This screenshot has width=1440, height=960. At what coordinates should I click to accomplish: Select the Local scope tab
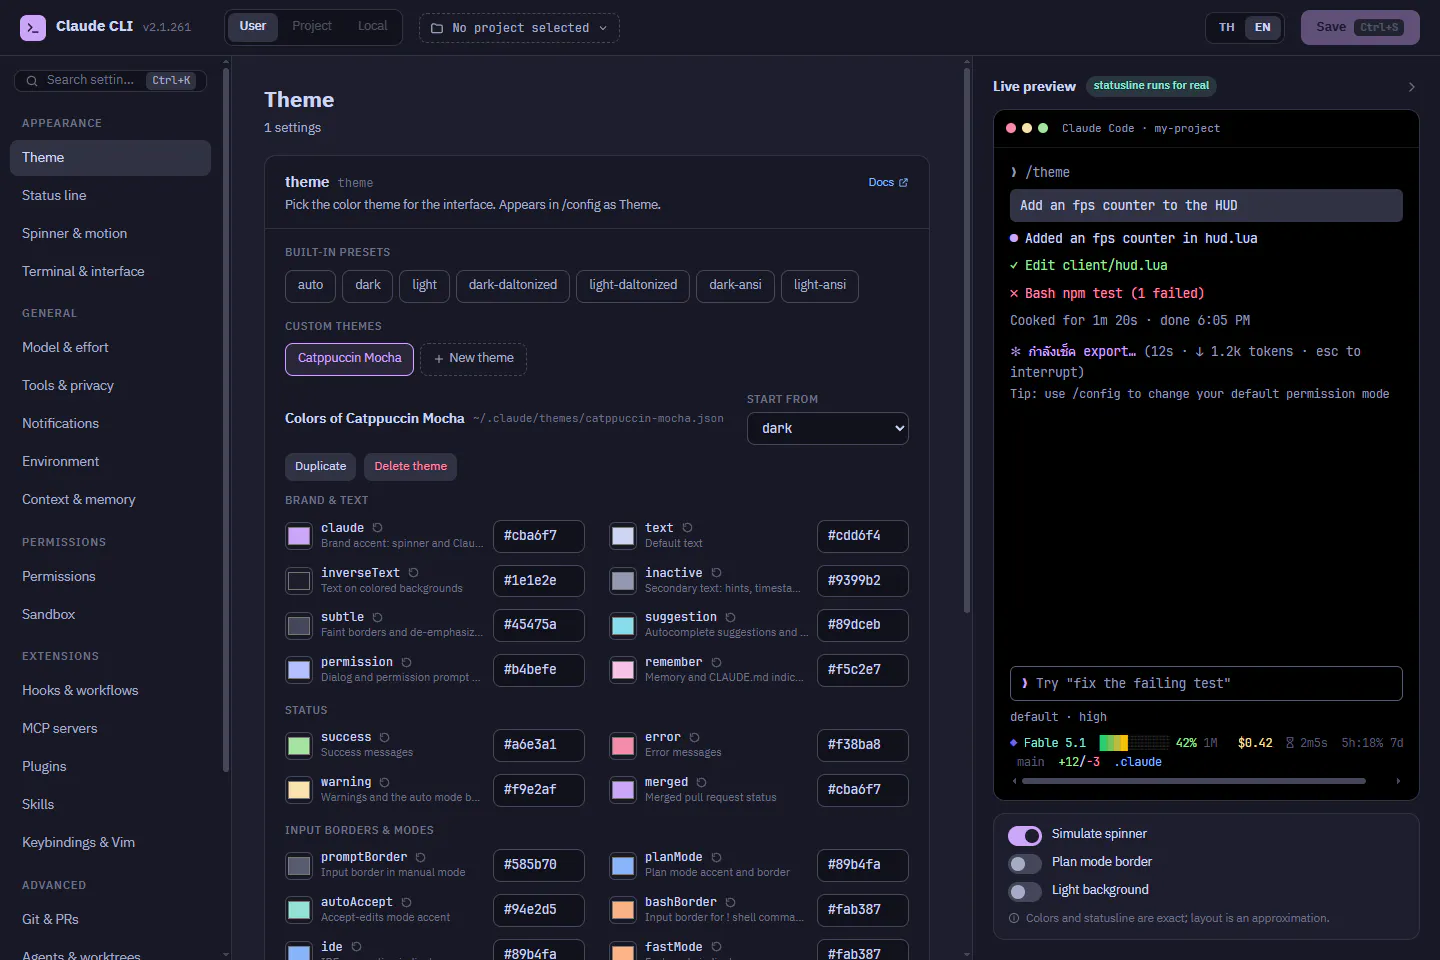coord(373,26)
